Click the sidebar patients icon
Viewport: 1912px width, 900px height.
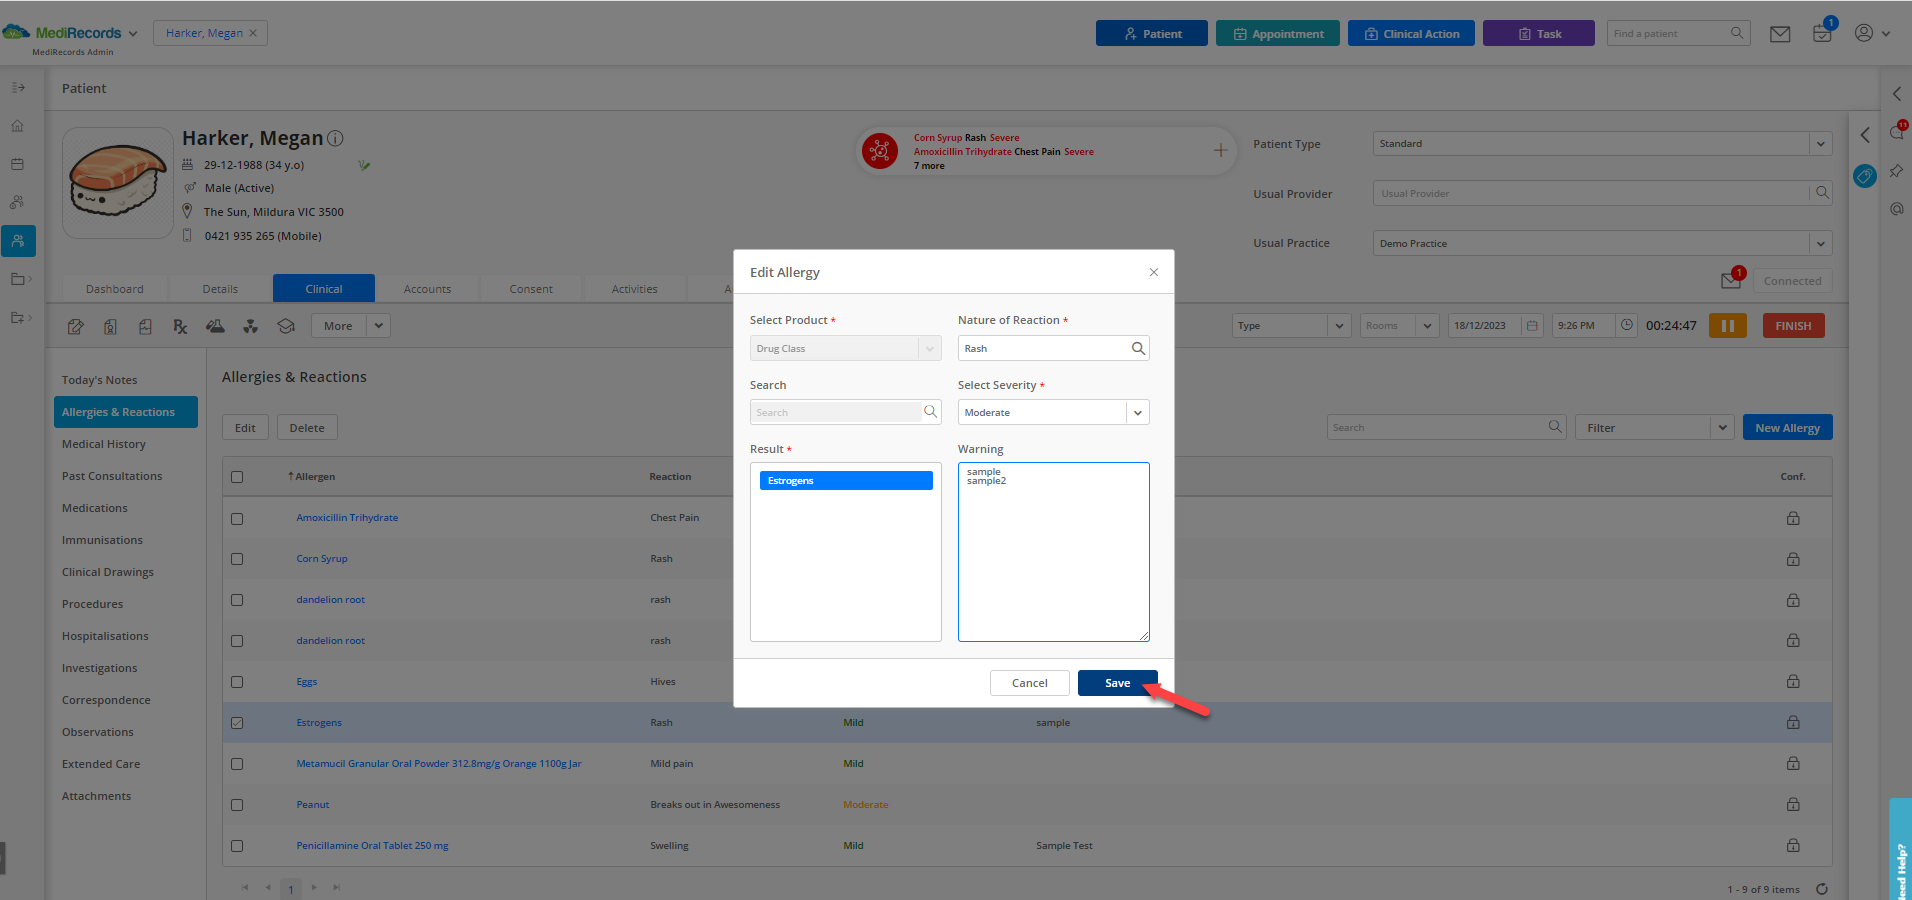pos(18,241)
